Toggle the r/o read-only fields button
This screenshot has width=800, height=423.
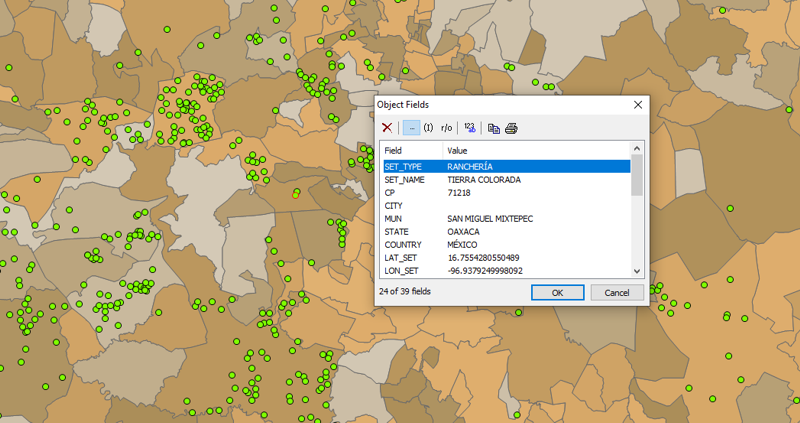click(x=446, y=128)
